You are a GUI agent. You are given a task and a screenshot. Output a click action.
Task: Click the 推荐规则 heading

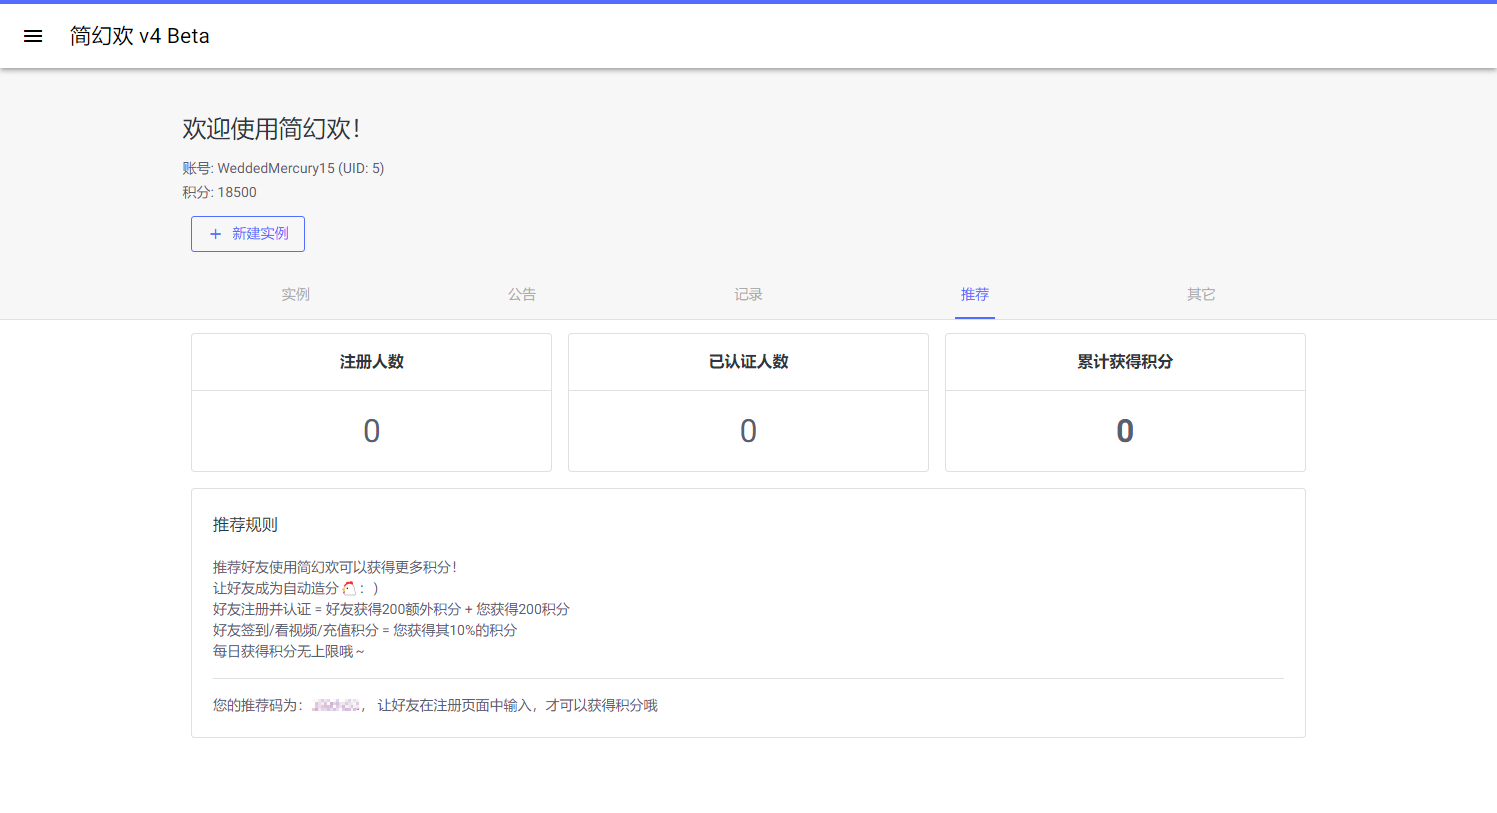point(245,525)
